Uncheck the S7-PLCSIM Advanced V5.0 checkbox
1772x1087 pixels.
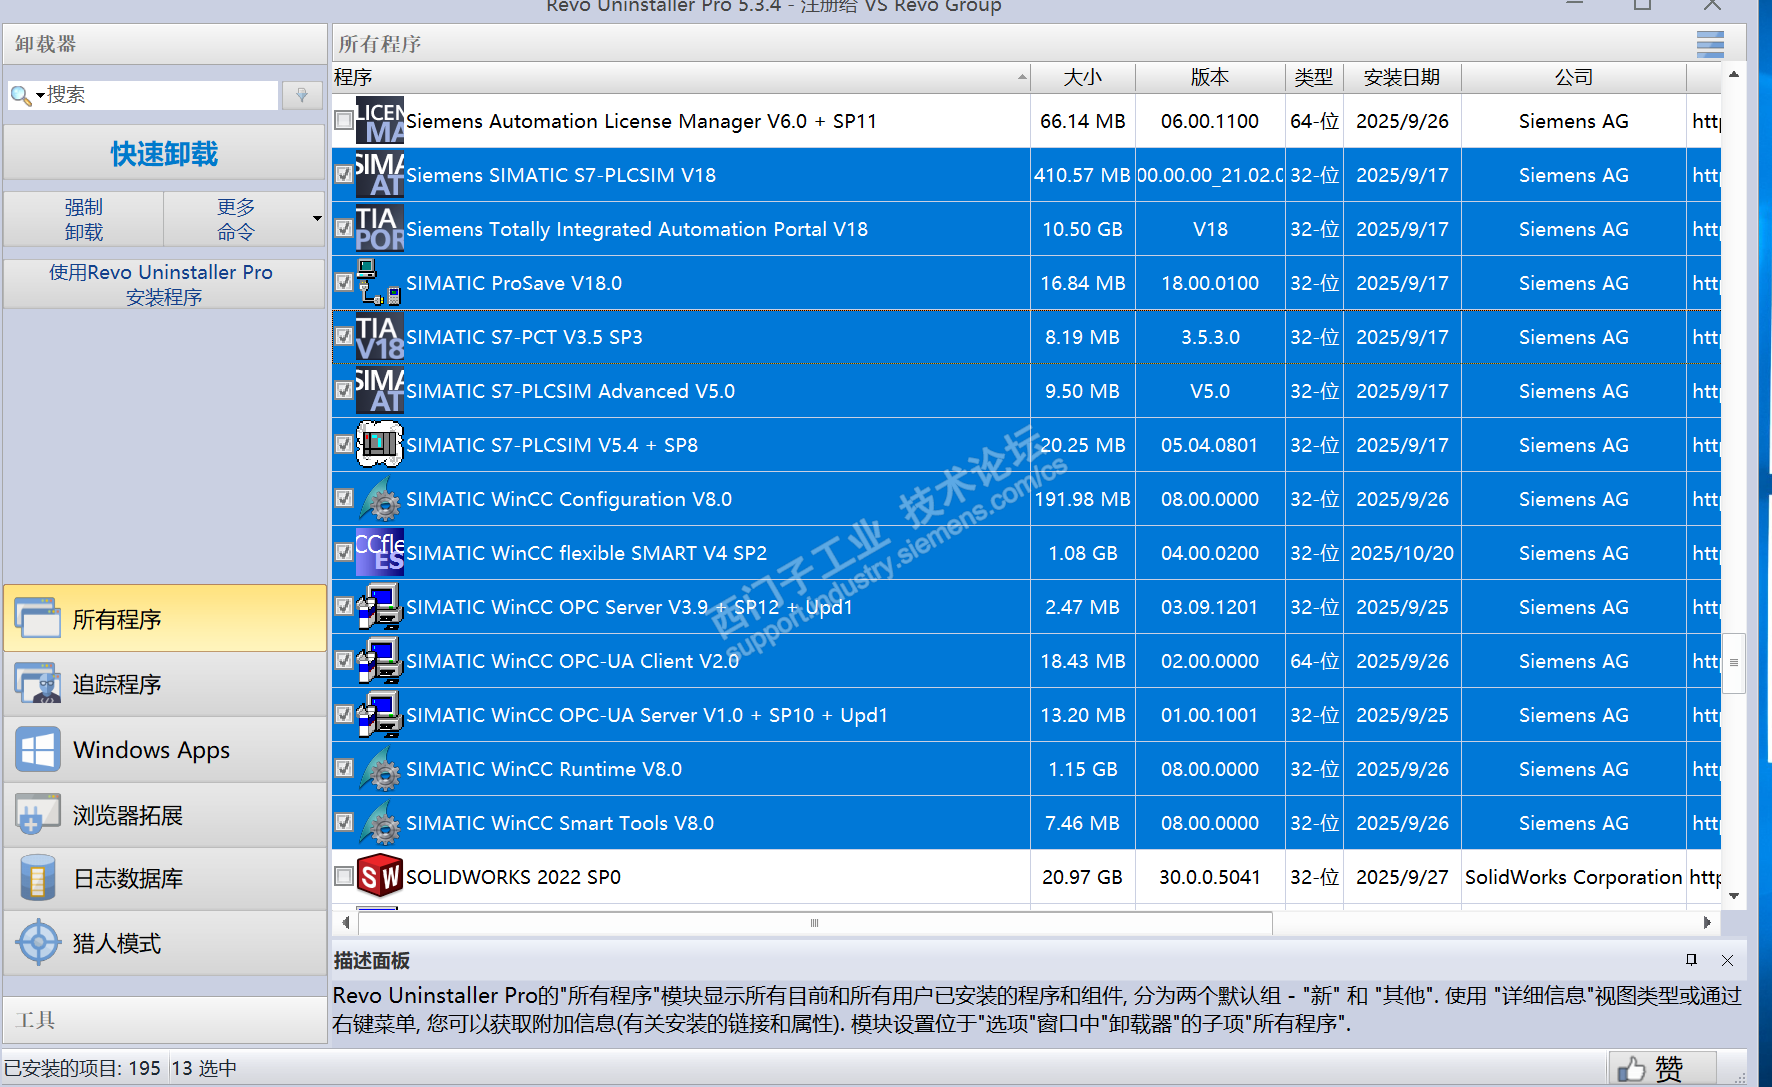click(x=344, y=391)
